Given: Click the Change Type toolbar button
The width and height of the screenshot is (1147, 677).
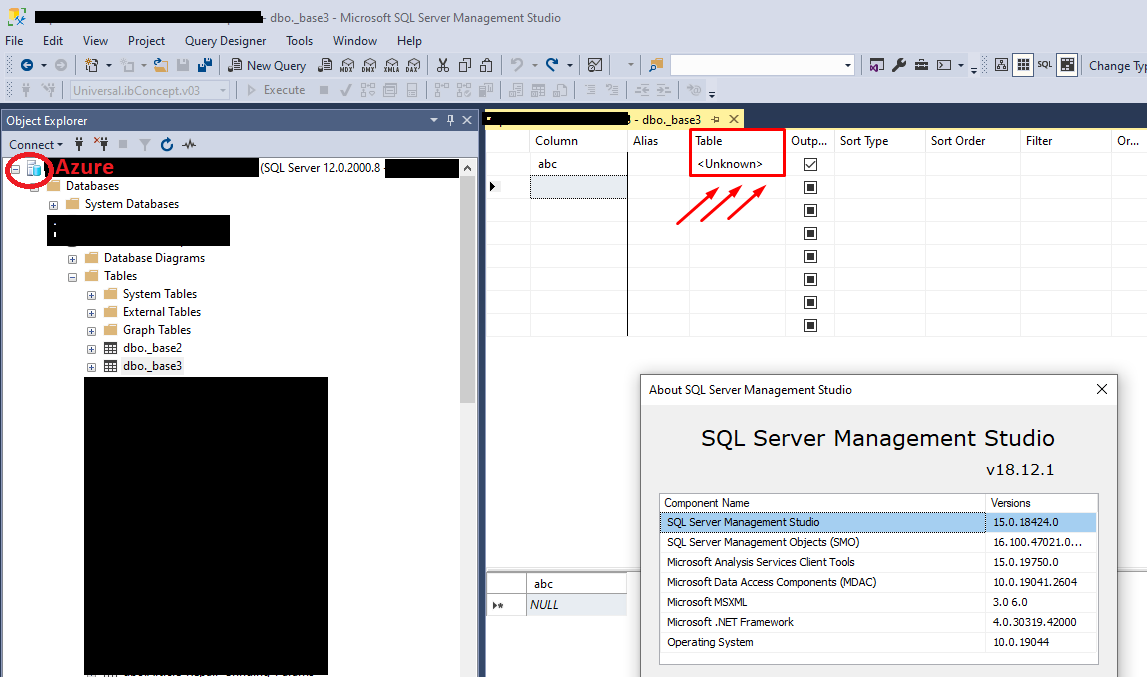Looking at the screenshot, I should (1116, 65).
